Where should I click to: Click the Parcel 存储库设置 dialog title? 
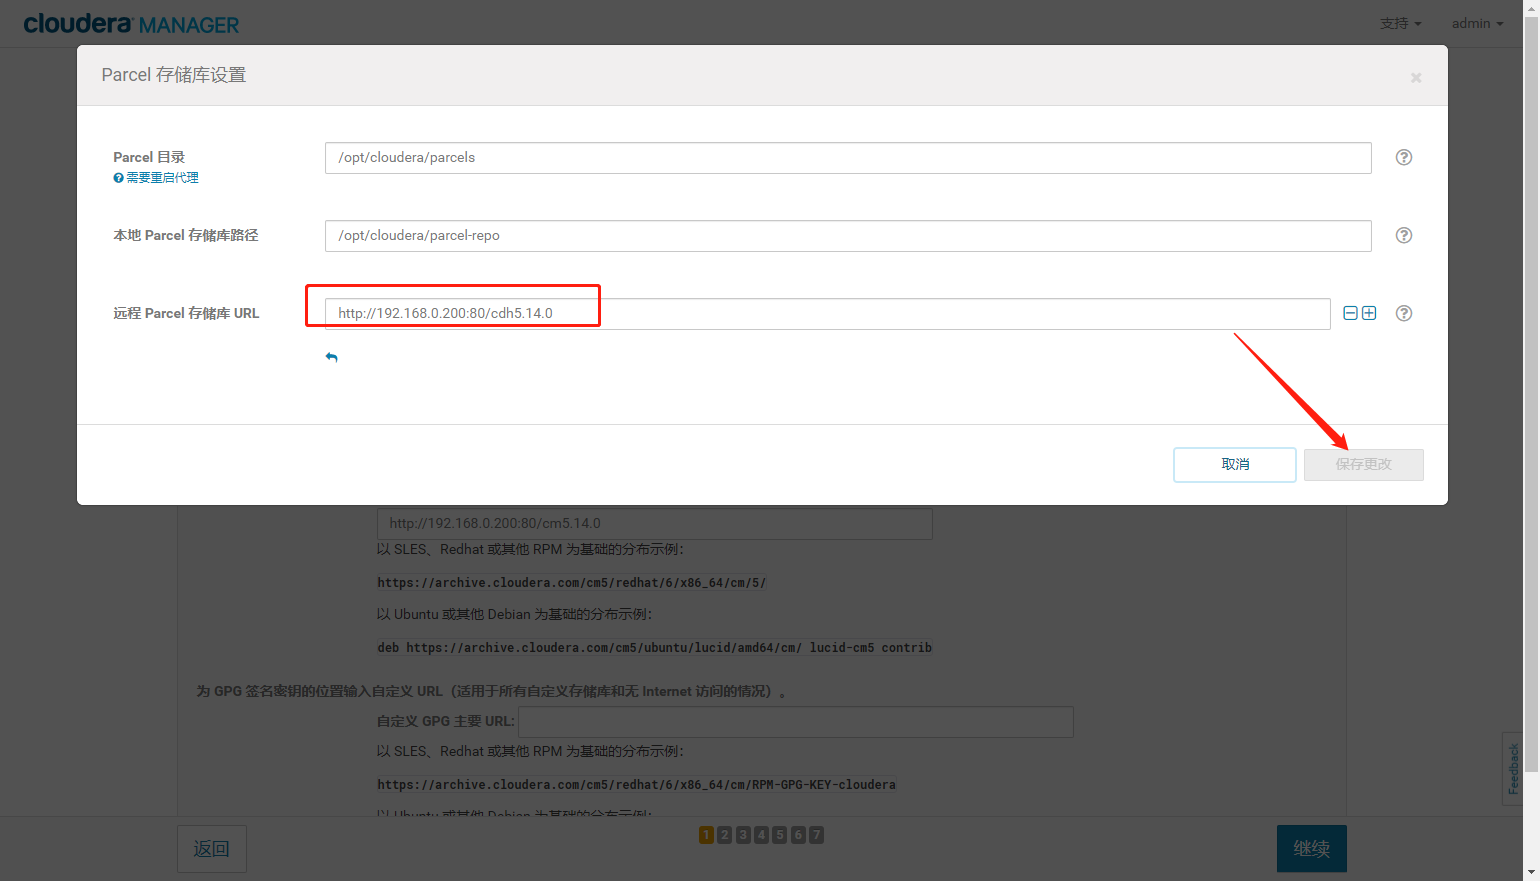pyautogui.click(x=174, y=75)
